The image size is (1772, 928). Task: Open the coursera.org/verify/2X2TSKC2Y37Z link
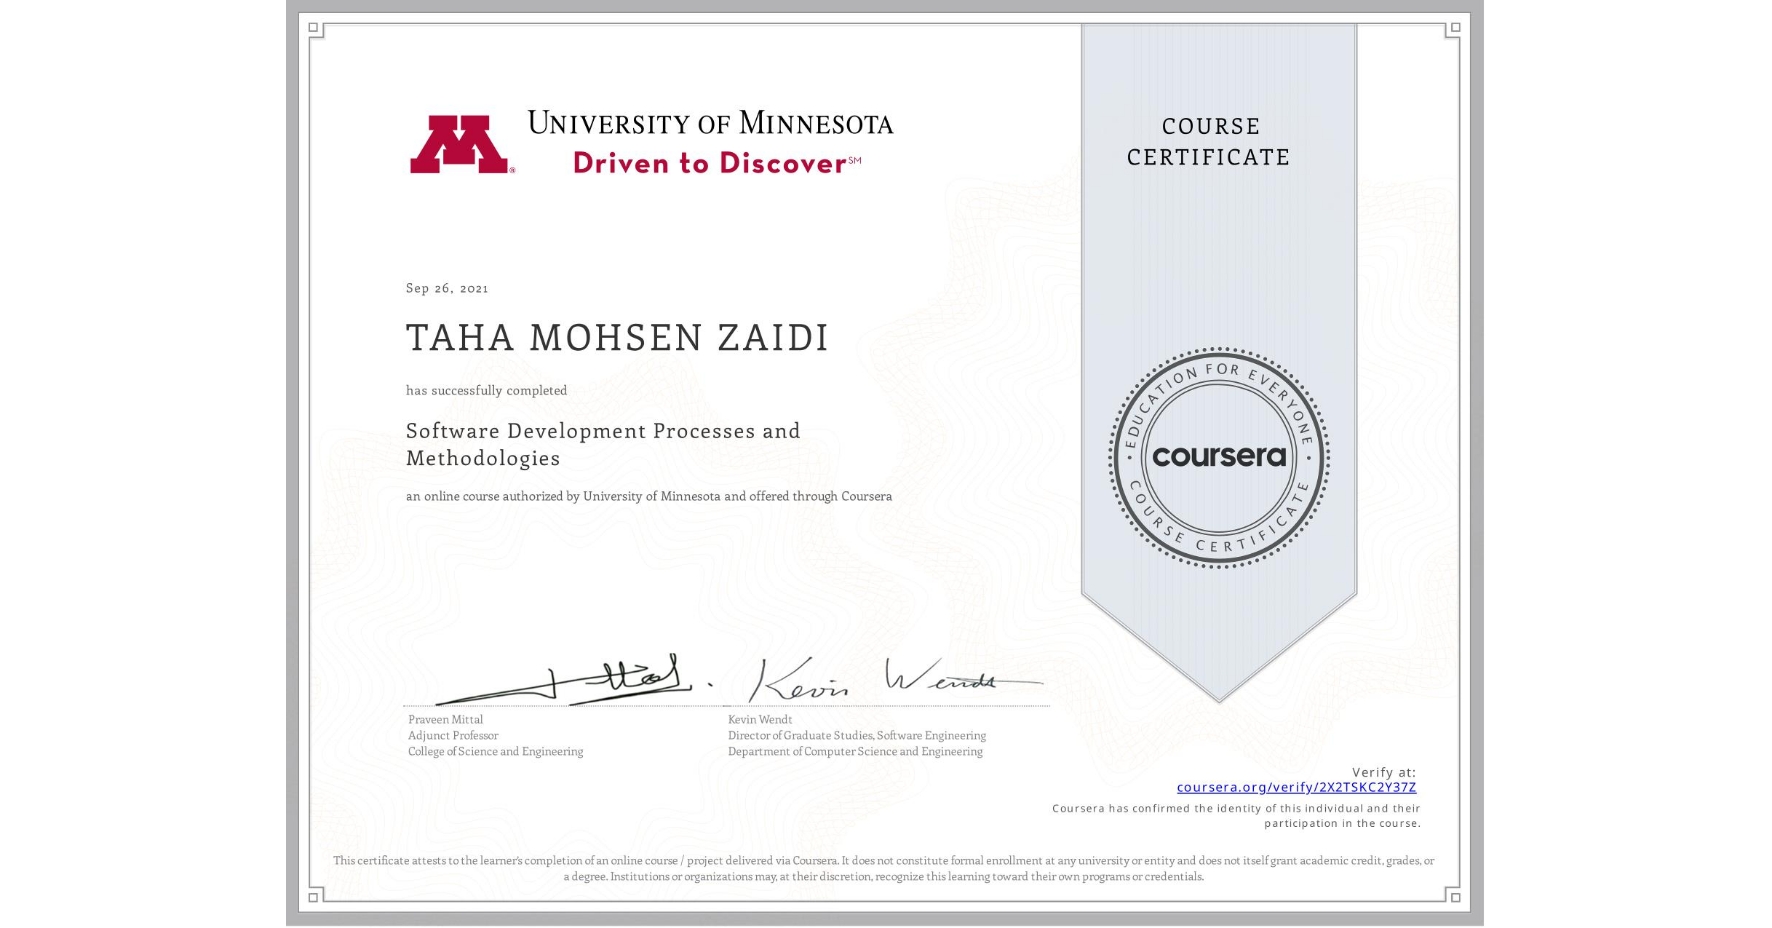tap(1293, 787)
